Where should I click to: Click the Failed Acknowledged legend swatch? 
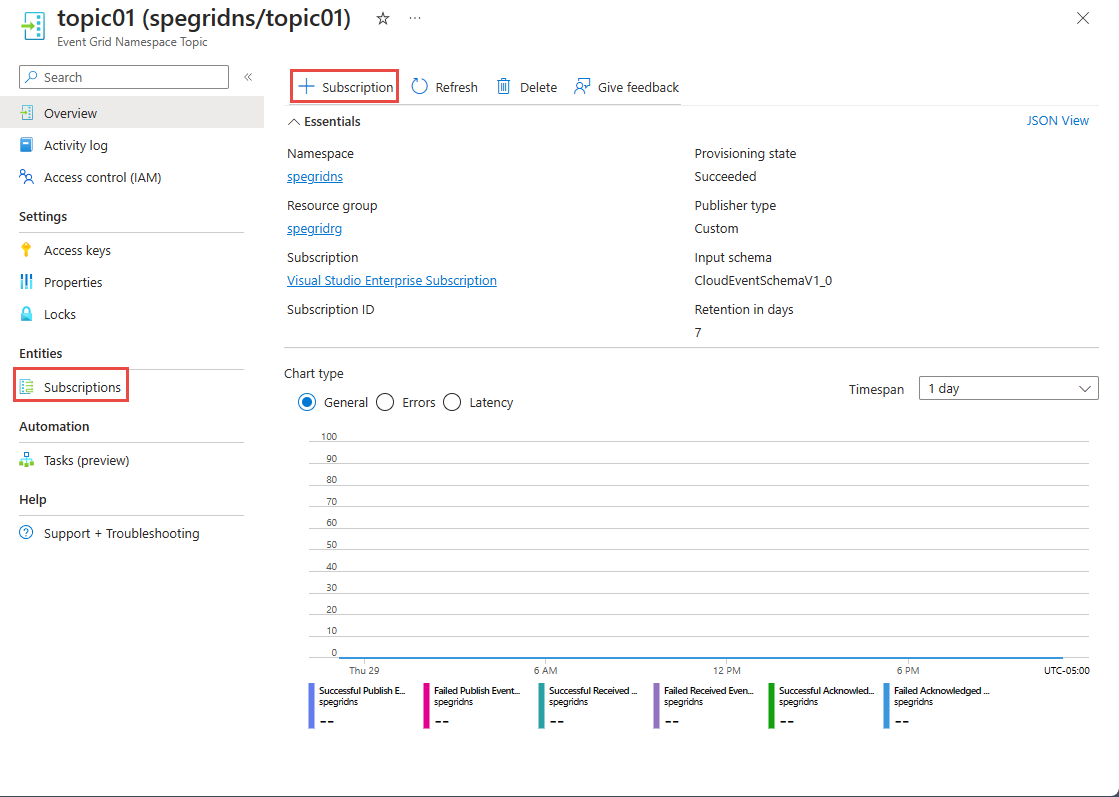(x=886, y=706)
